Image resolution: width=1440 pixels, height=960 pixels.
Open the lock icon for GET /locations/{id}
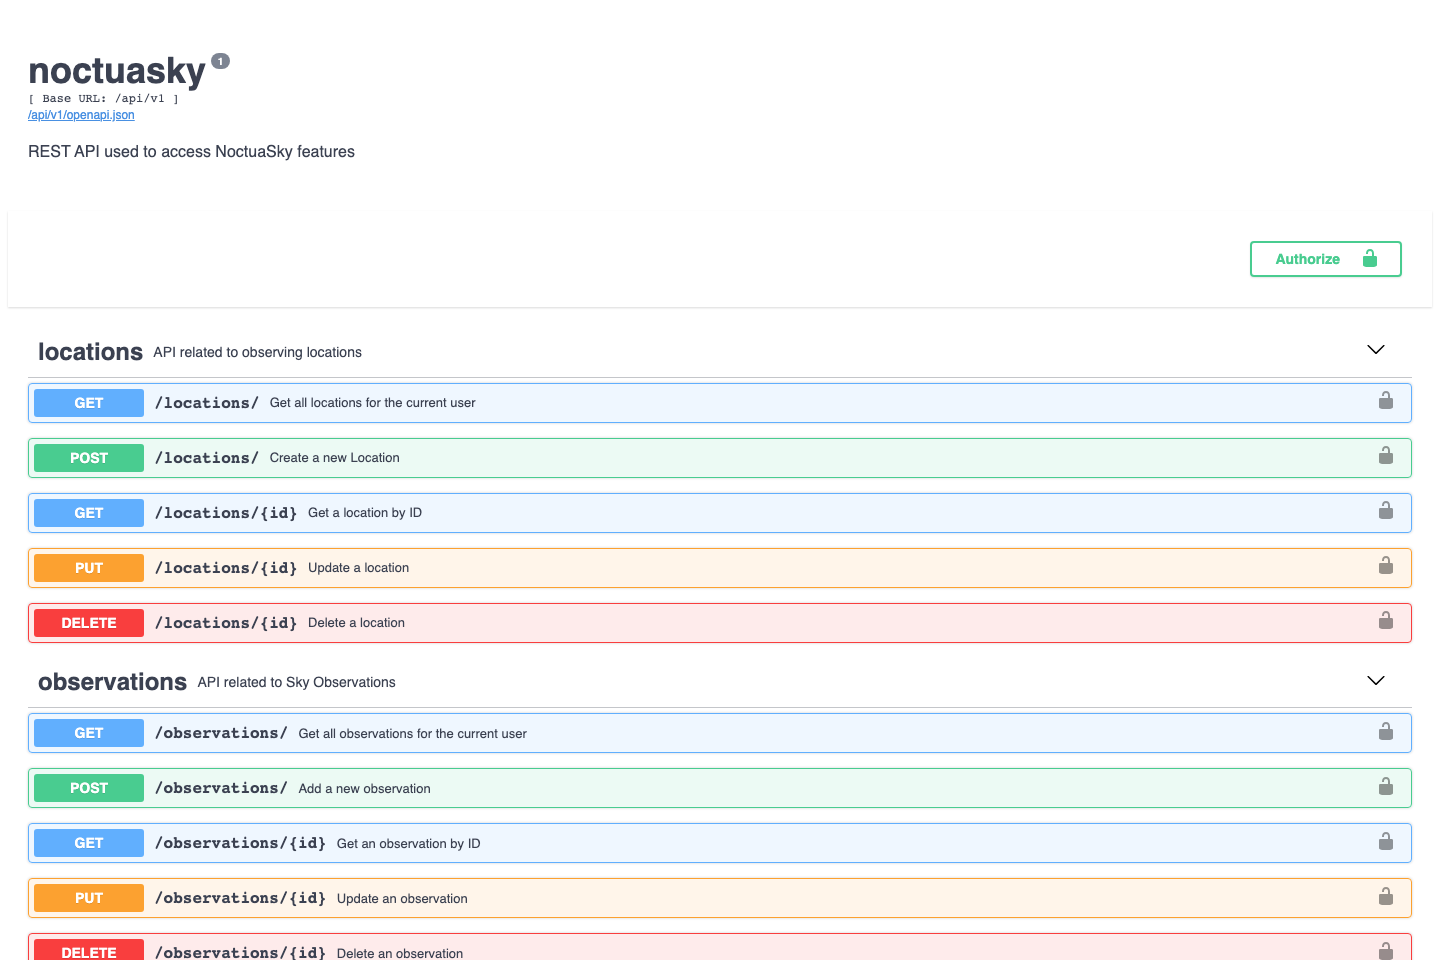point(1386,510)
